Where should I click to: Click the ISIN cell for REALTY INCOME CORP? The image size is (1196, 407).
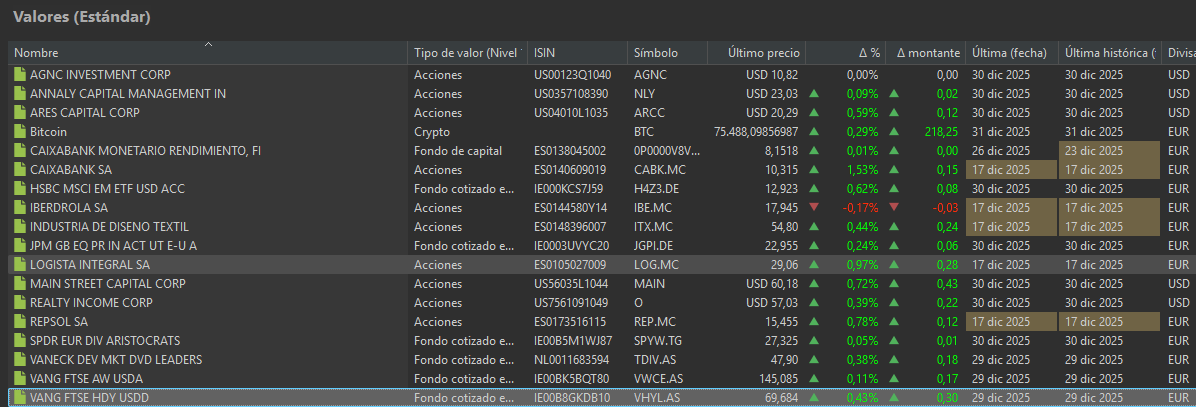tap(571, 303)
